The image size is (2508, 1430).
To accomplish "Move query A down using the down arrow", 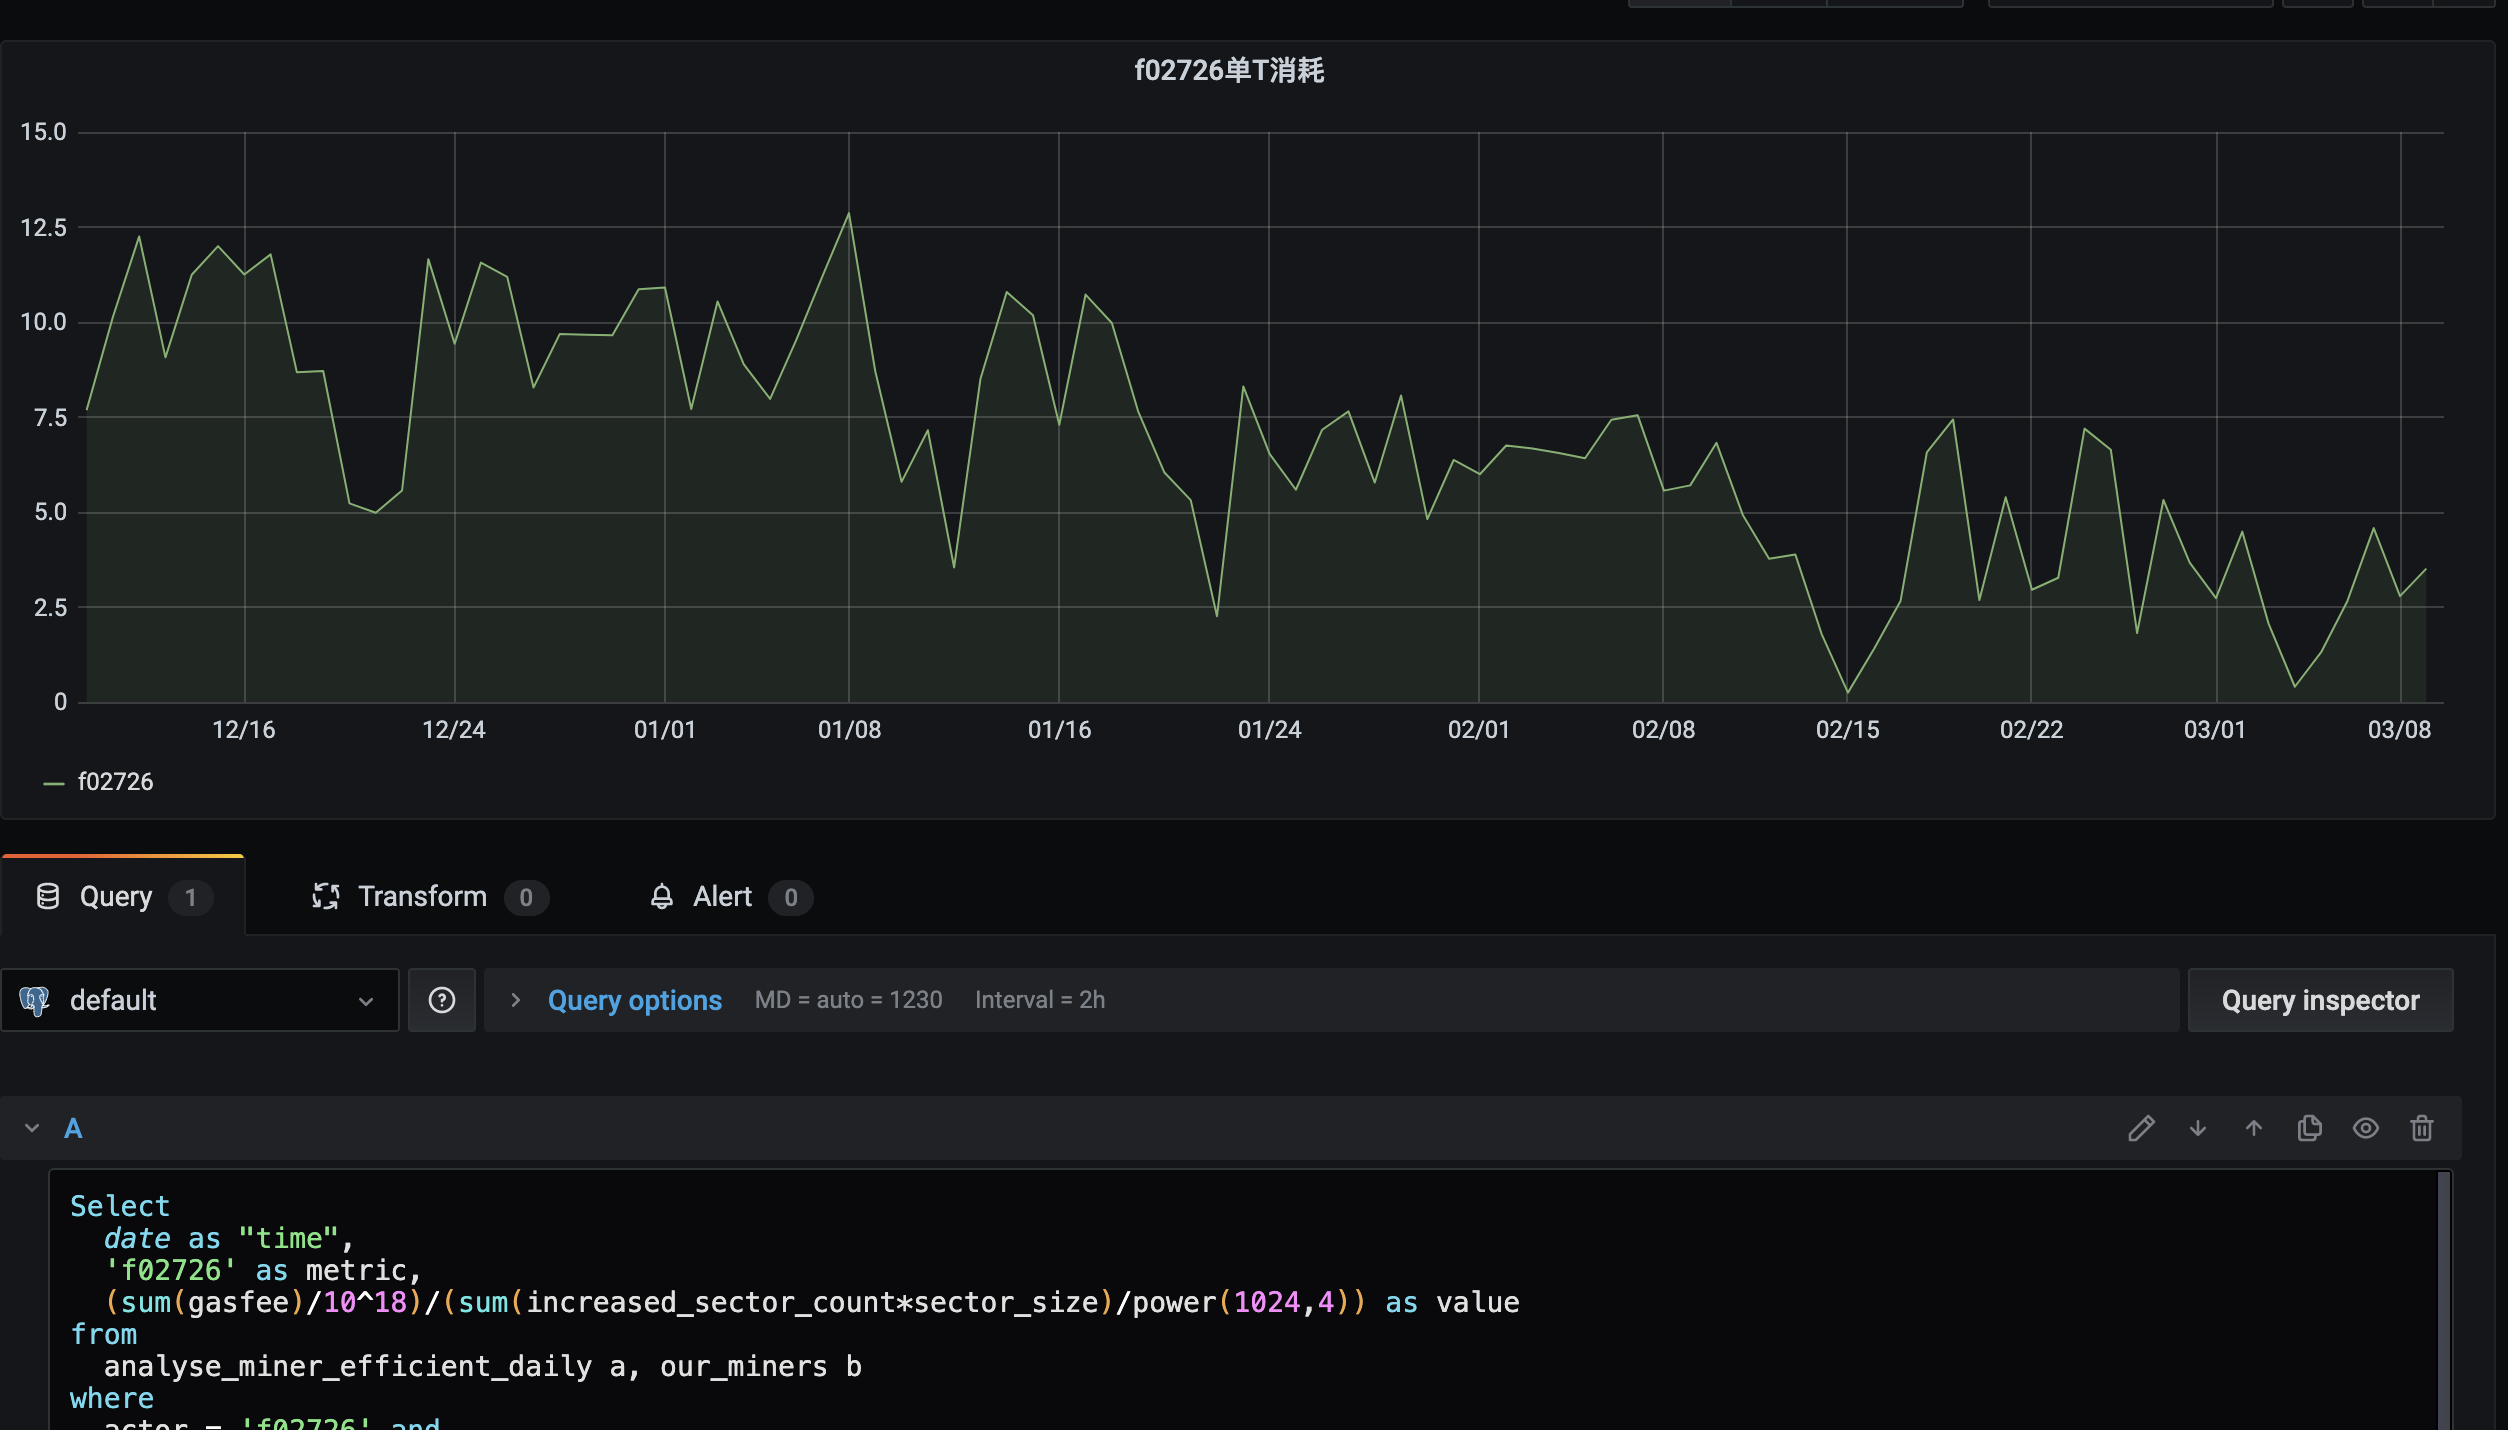I will (x=2198, y=1128).
